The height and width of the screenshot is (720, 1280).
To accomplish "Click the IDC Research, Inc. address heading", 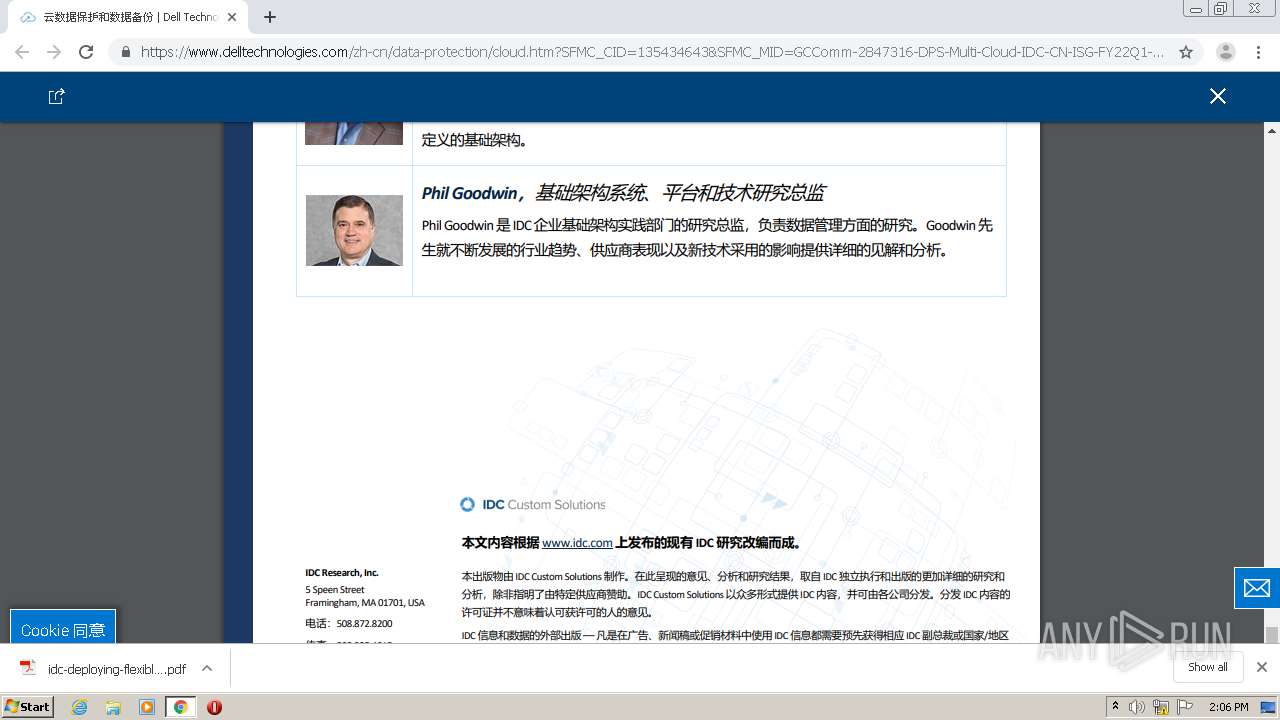I will pos(342,573).
